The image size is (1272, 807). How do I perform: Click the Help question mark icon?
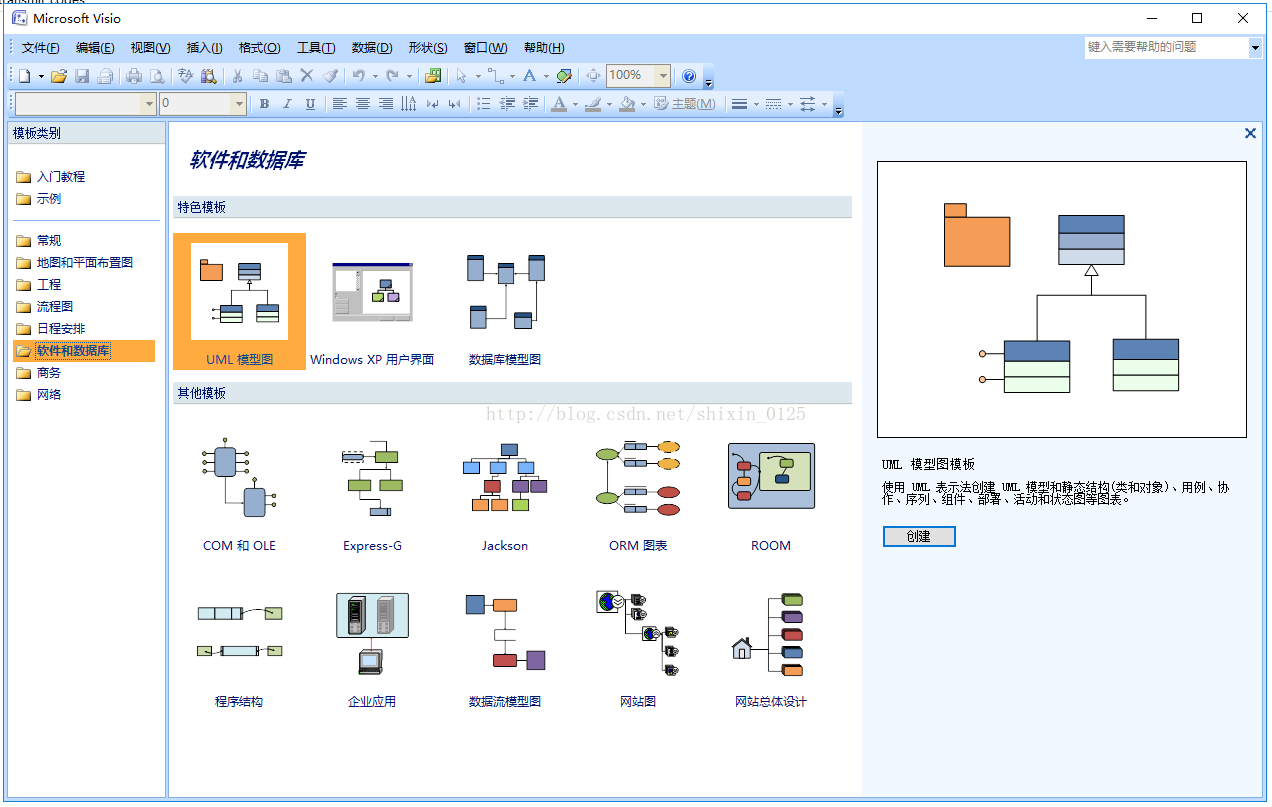pos(689,76)
